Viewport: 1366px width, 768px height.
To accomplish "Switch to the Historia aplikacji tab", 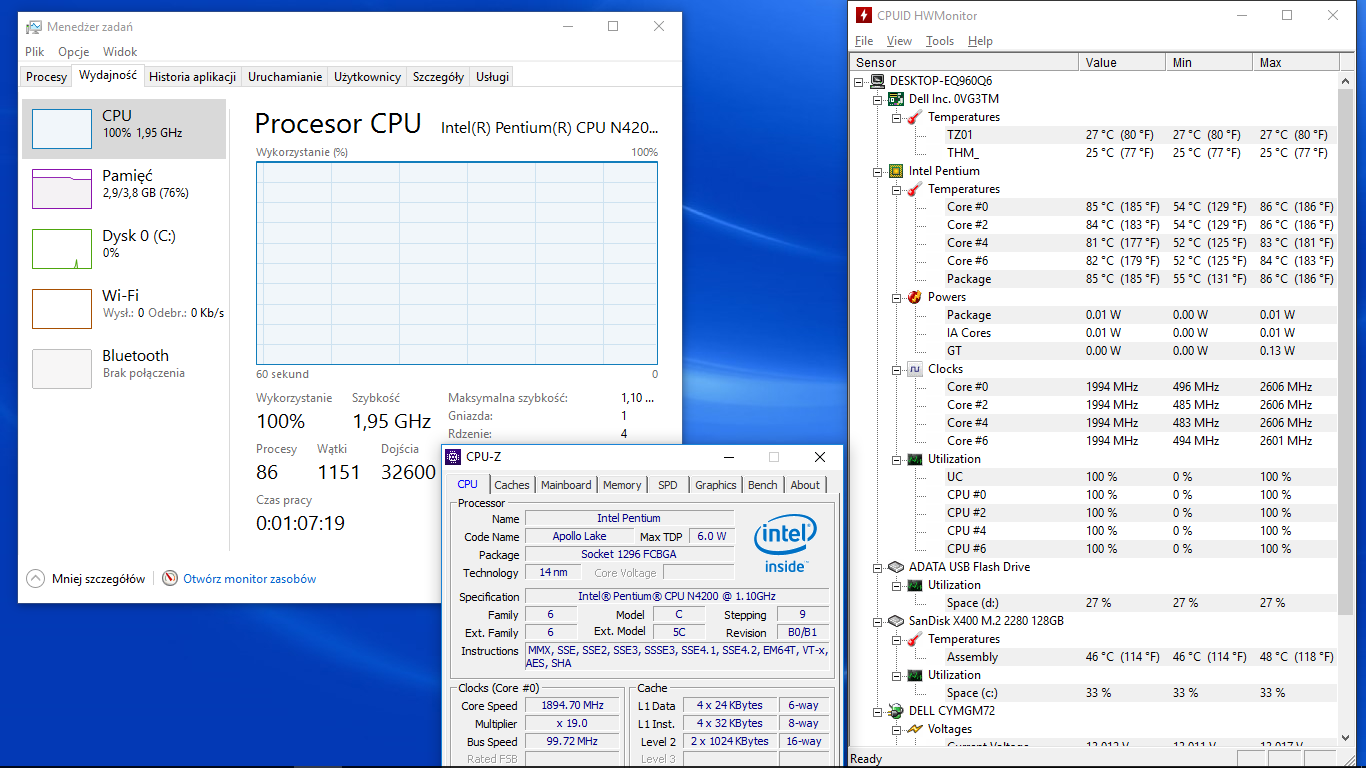I will pos(193,77).
